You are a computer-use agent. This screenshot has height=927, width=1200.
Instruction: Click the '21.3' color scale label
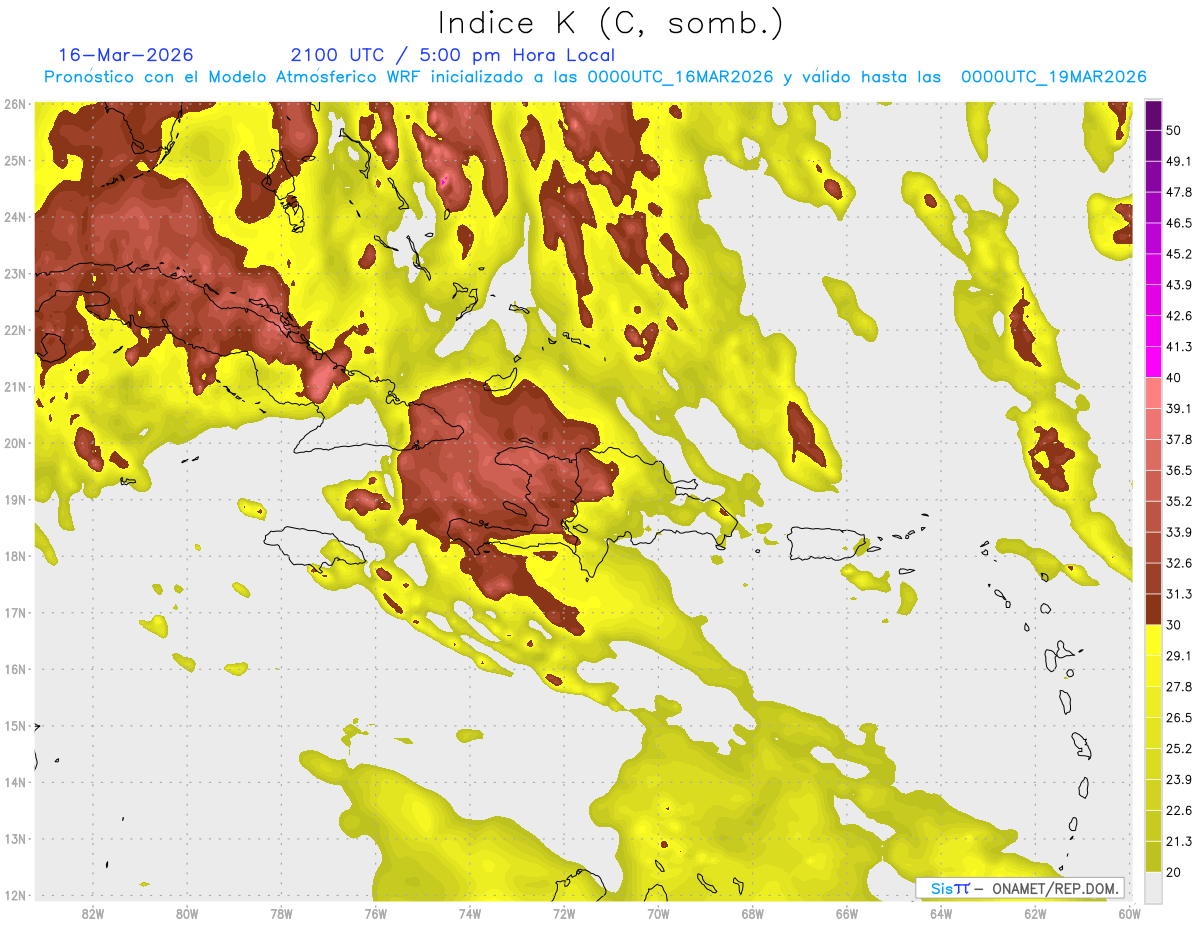tap(1179, 842)
